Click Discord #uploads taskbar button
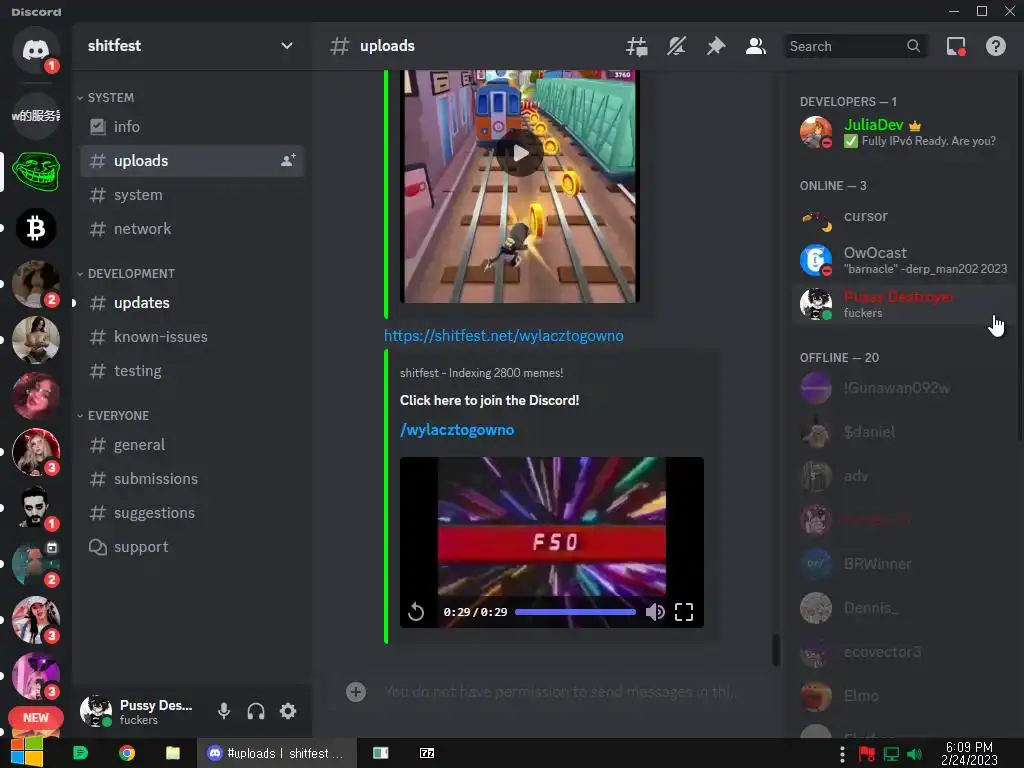The image size is (1024, 768). pyautogui.click(x=277, y=753)
